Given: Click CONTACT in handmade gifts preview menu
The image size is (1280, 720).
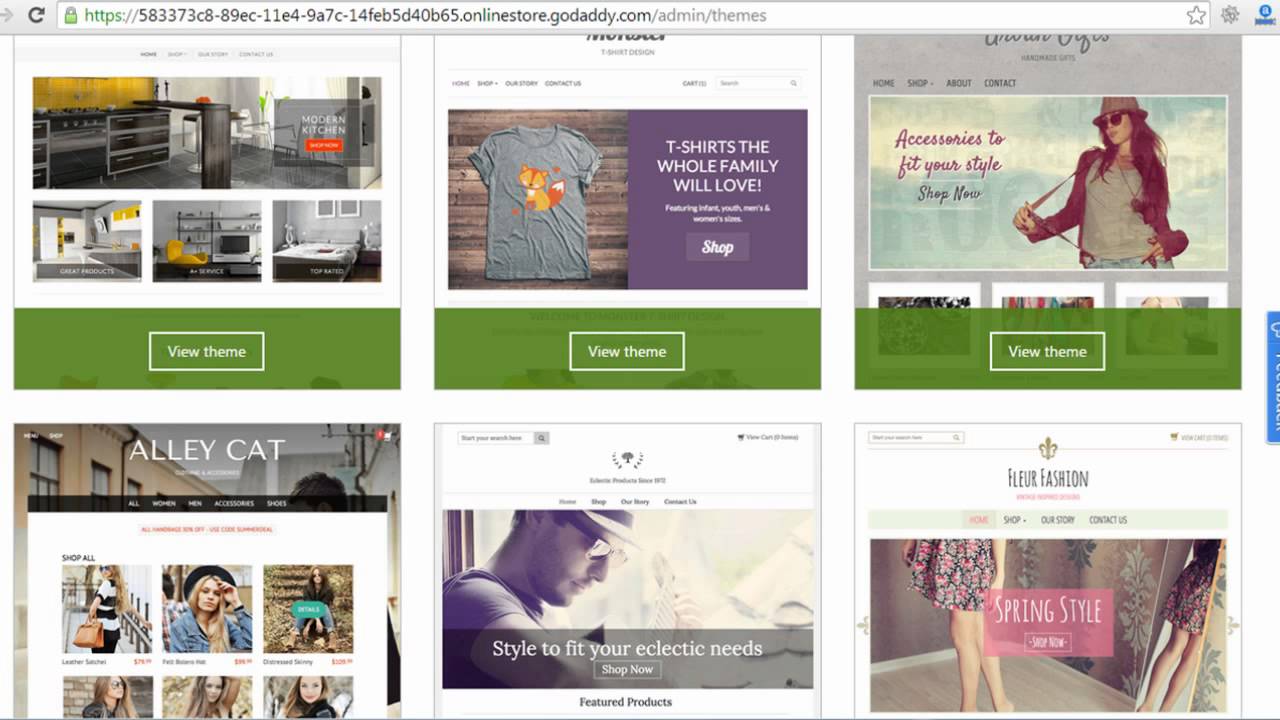Looking at the screenshot, I should click(1000, 83).
